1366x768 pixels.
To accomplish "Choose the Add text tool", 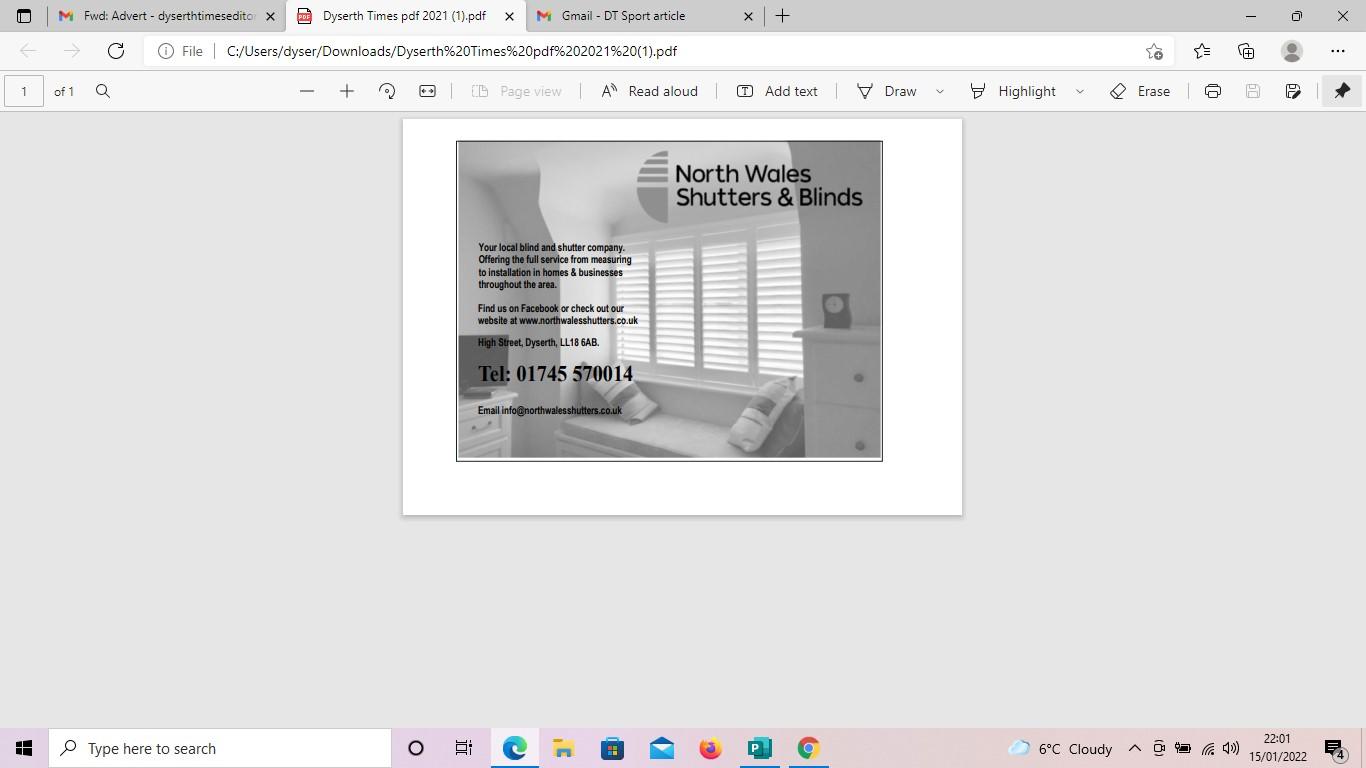I will coord(777,91).
